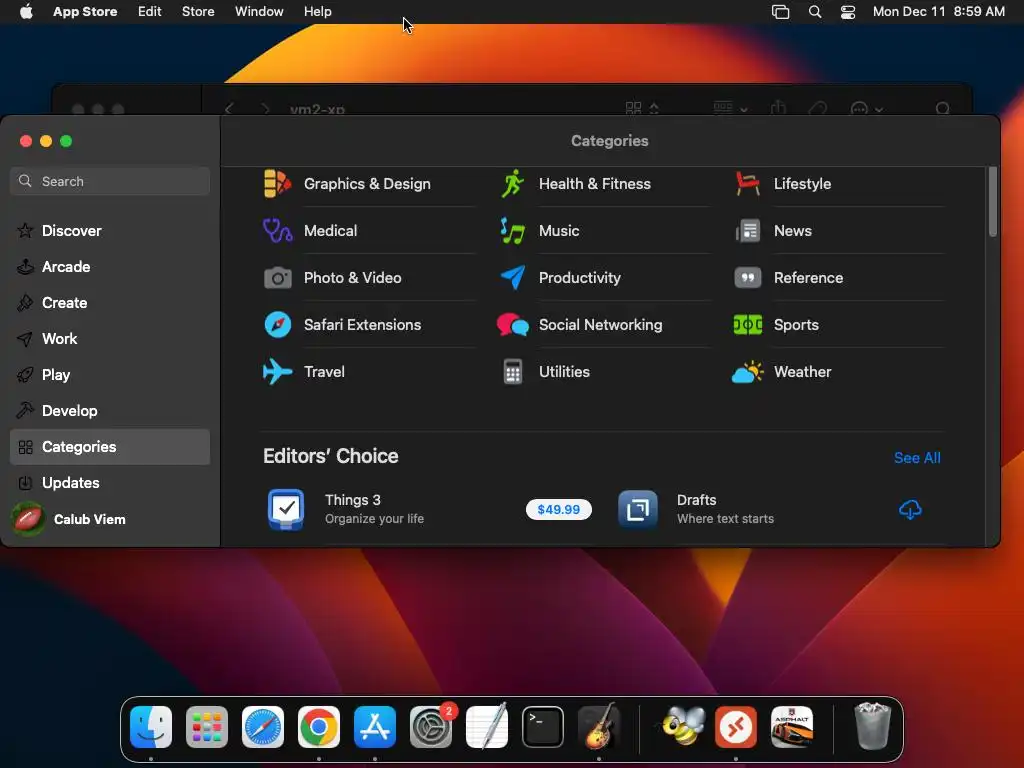This screenshot has width=1024, height=768.
Task: Open Google Chrome in the Dock
Action: click(319, 727)
